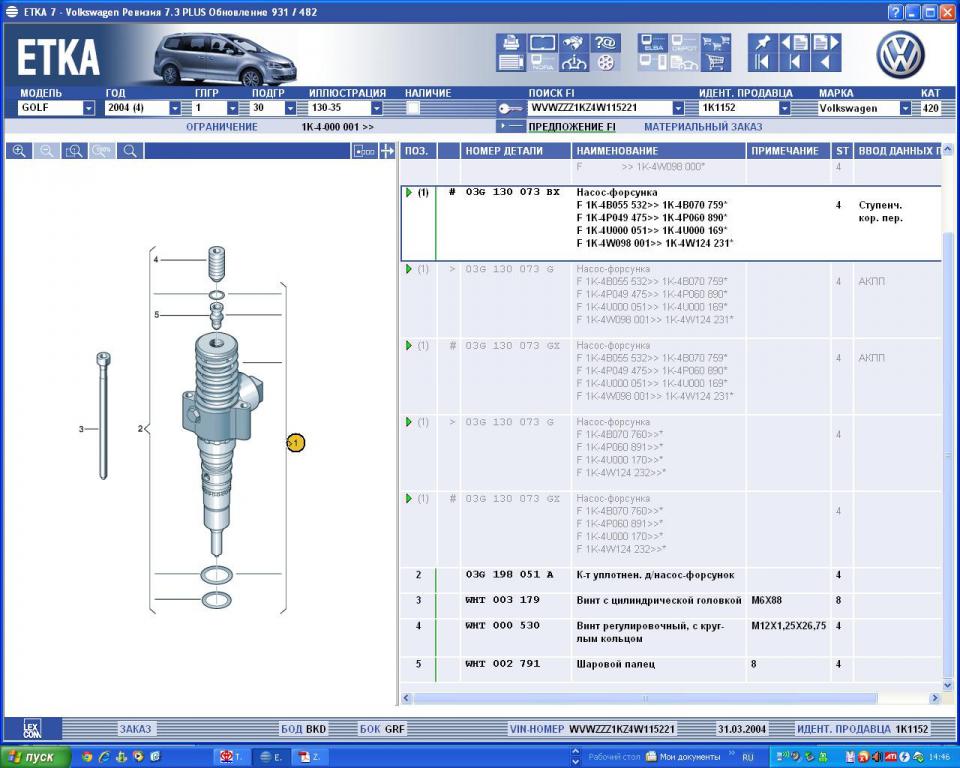Click the Мои документы taskbar shortcut
The width and height of the screenshot is (960, 768).
(x=683, y=757)
